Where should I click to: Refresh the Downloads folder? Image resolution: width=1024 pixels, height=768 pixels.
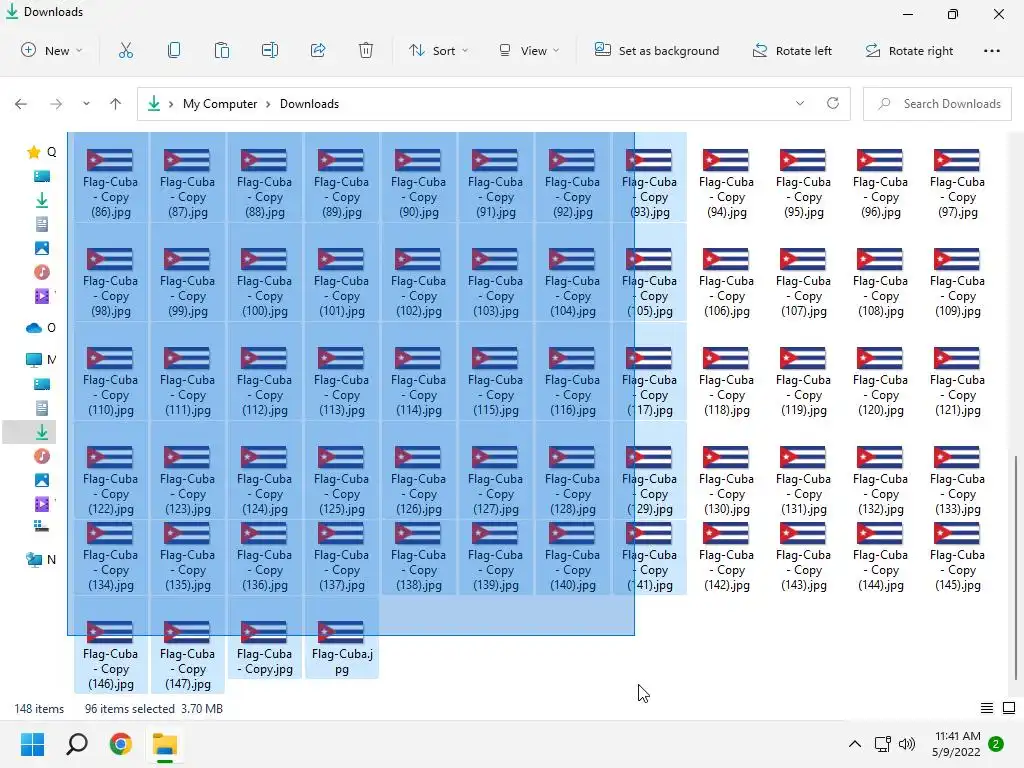point(833,103)
